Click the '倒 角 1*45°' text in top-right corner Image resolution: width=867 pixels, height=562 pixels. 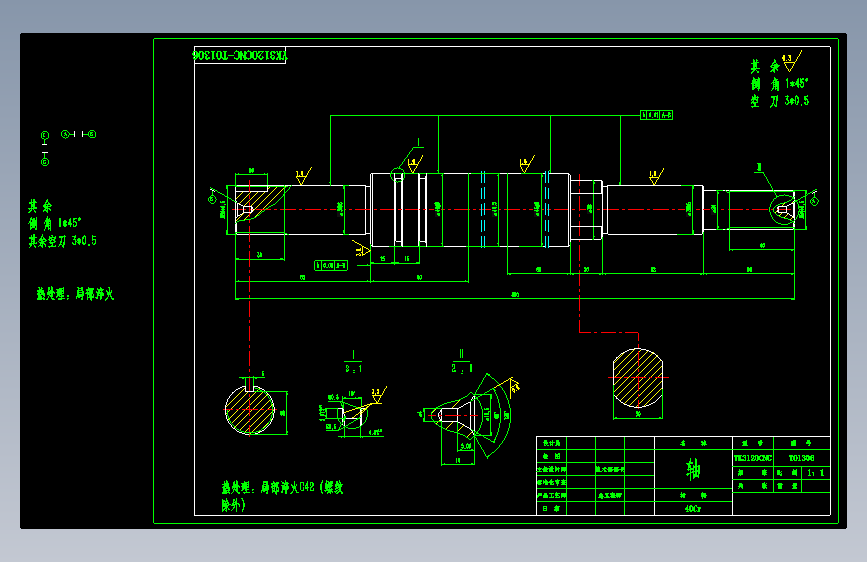pyautogui.click(x=779, y=84)
